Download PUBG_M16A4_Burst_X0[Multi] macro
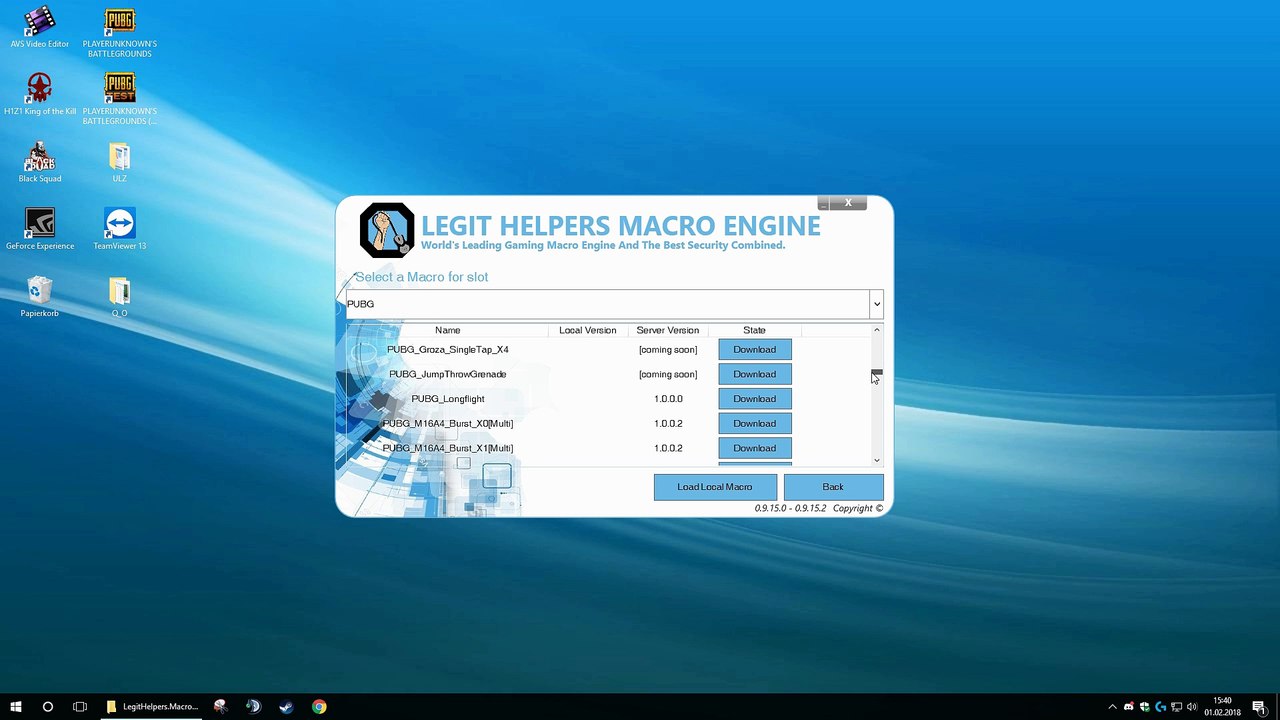1280x720 pixels. coord(755,424)
